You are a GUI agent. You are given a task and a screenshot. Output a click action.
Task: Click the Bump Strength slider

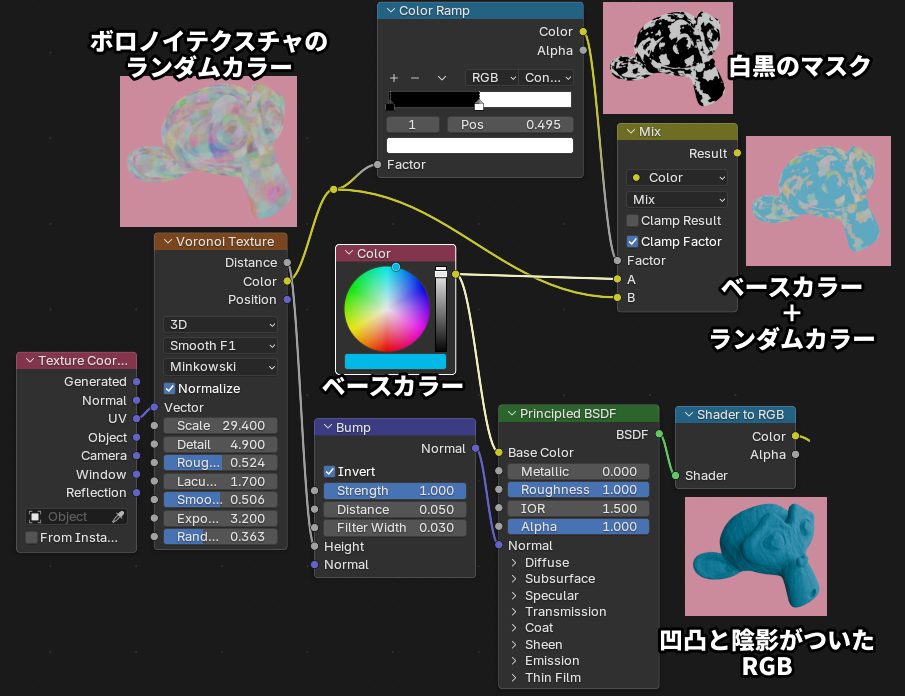coord(394,491)
